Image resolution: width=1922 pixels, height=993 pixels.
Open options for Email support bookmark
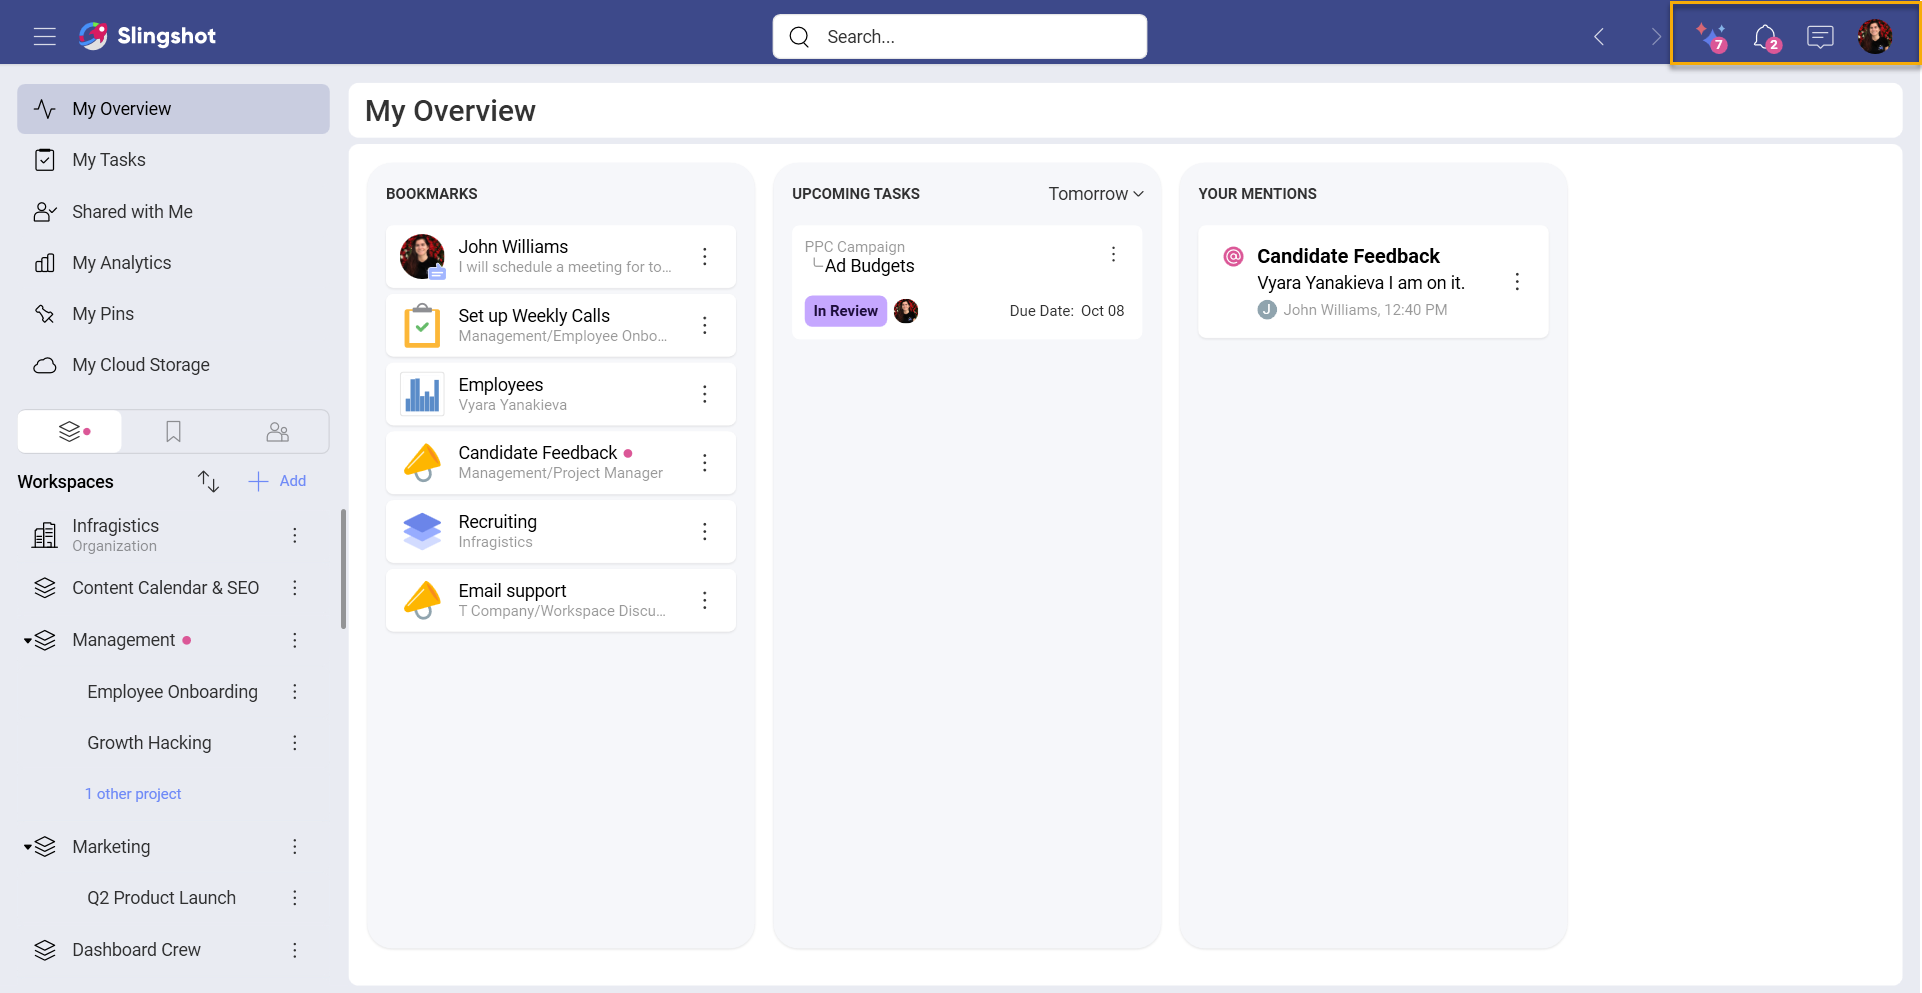pyautogui.click(x=705, y=600)
